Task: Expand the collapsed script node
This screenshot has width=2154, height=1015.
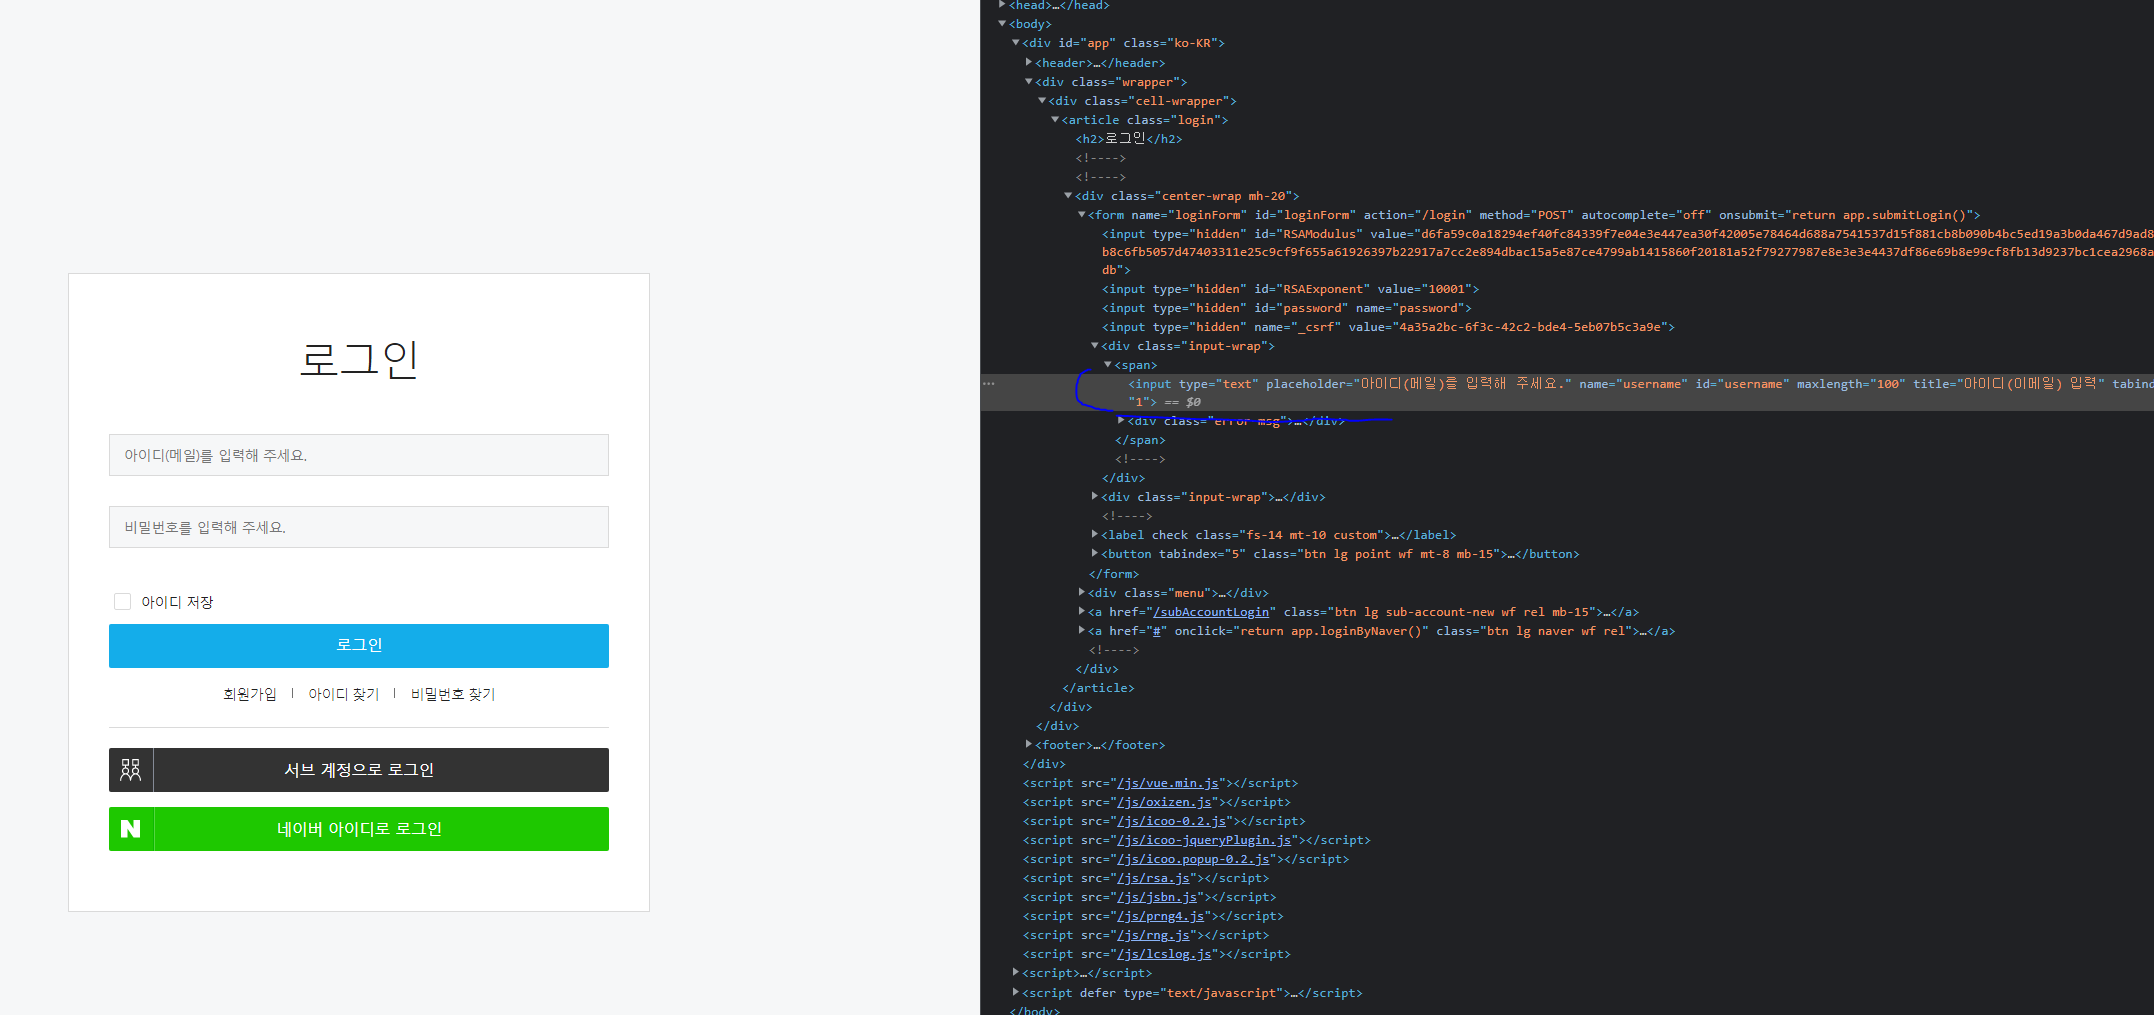Action: coord(1015,972)
